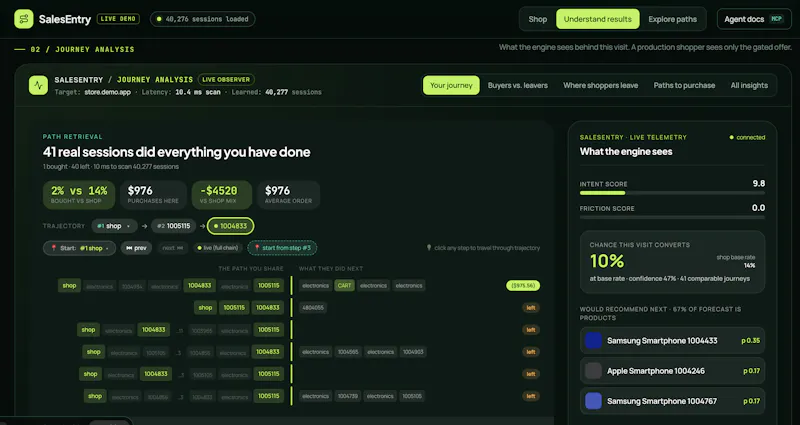This screenshot has width=800, height=425.
Task: Click the MCP badge beside Agent docs
Action: point(777,19)
